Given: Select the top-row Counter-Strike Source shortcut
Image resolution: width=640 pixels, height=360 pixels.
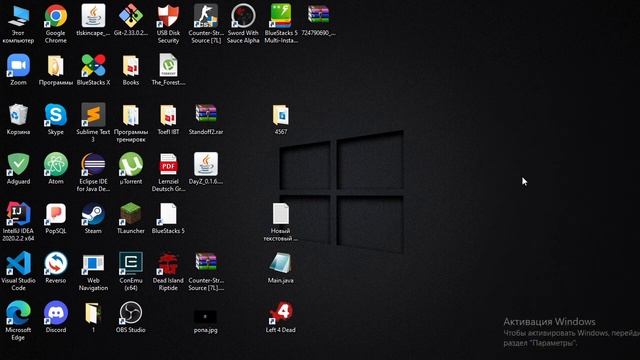Looking at the screenshot, I should pyautogui.click(x=206, y=16).
